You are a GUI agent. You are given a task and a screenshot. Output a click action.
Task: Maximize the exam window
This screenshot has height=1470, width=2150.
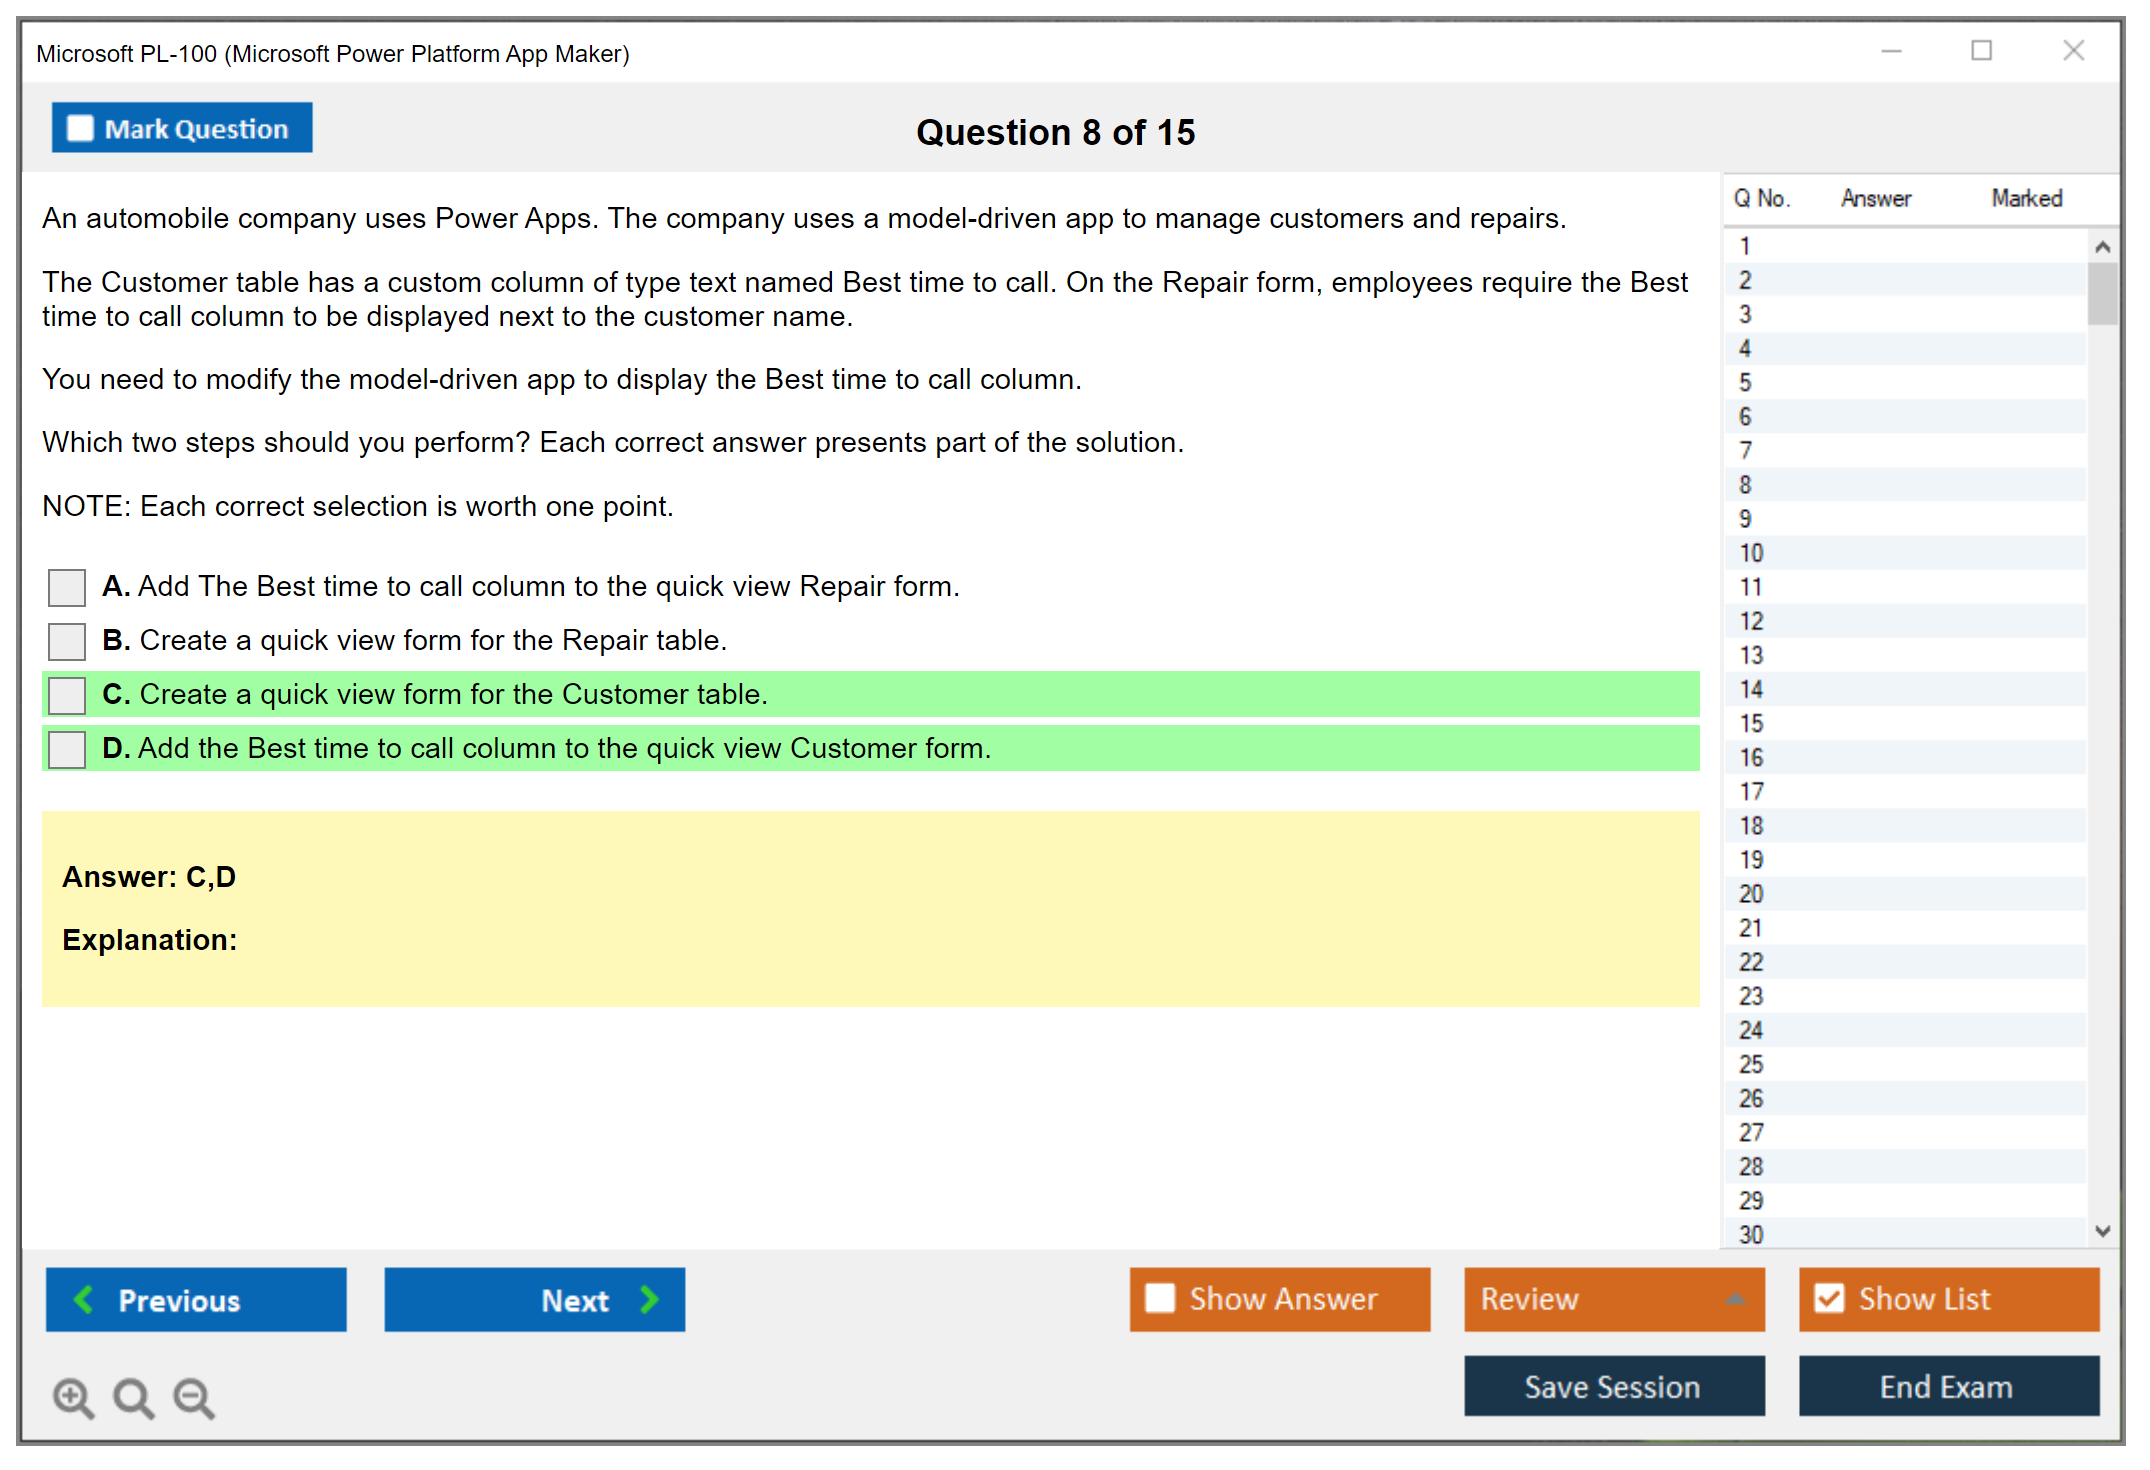tap(1981, 51)
